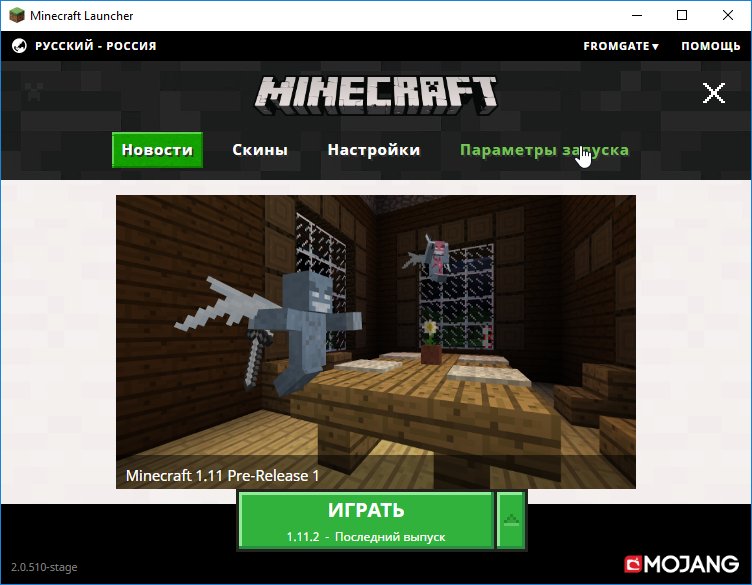Click the faint creeper face icon
752x585 pixels.
[x=34, y=91]
